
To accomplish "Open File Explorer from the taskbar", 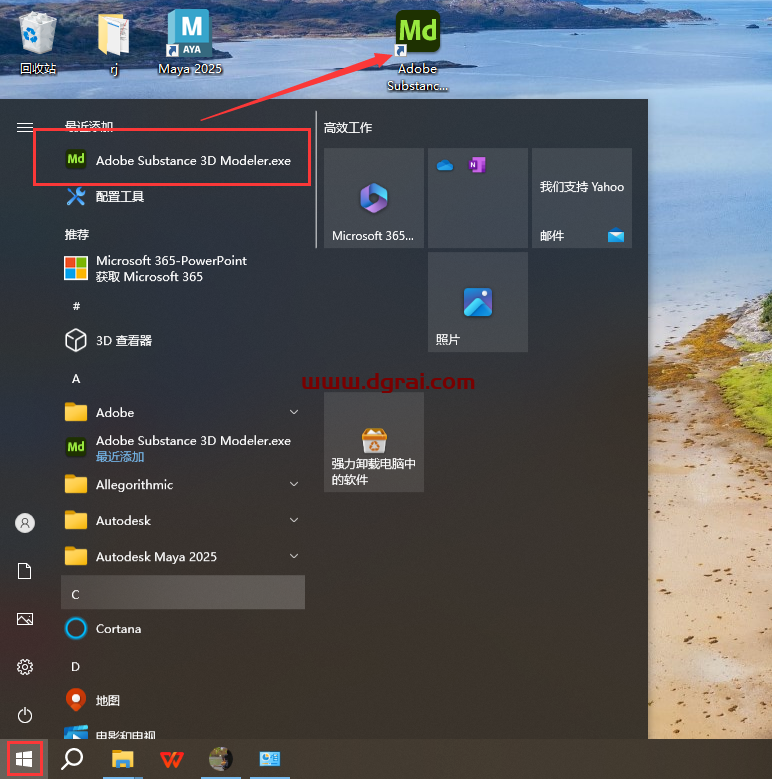I will point(122,759).
